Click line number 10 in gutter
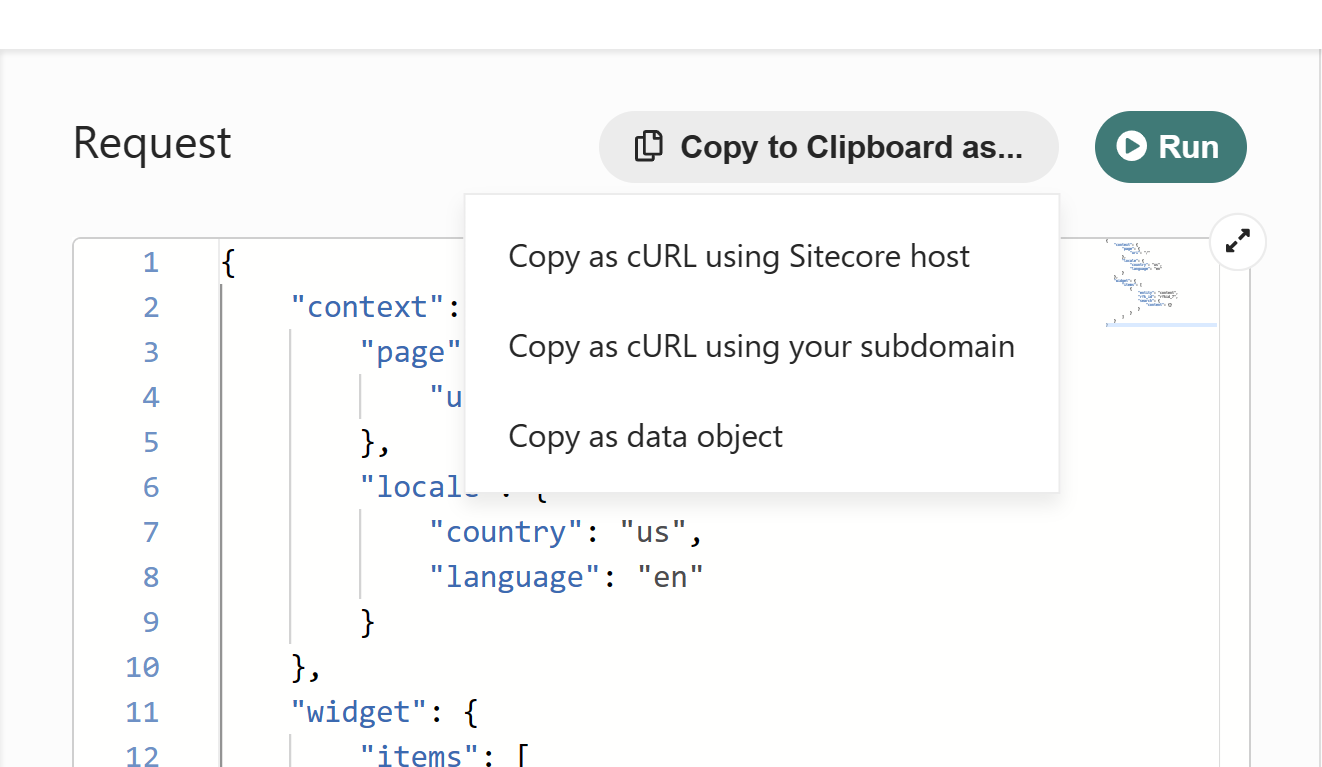 click(142, 667)
